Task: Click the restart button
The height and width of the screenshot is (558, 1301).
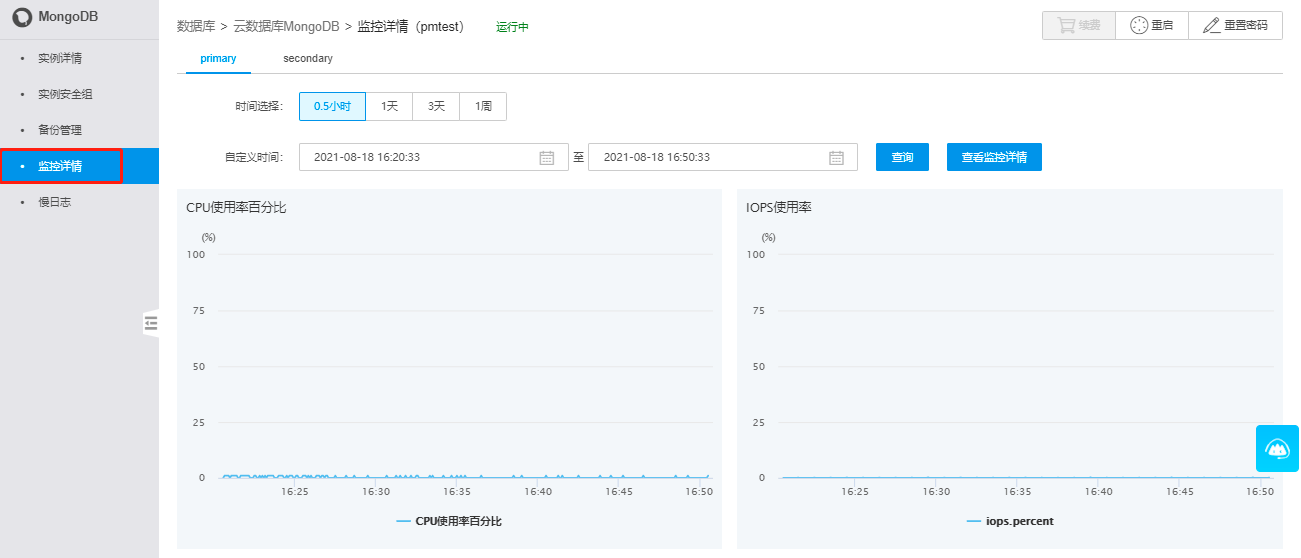Action: [1152, 26]
